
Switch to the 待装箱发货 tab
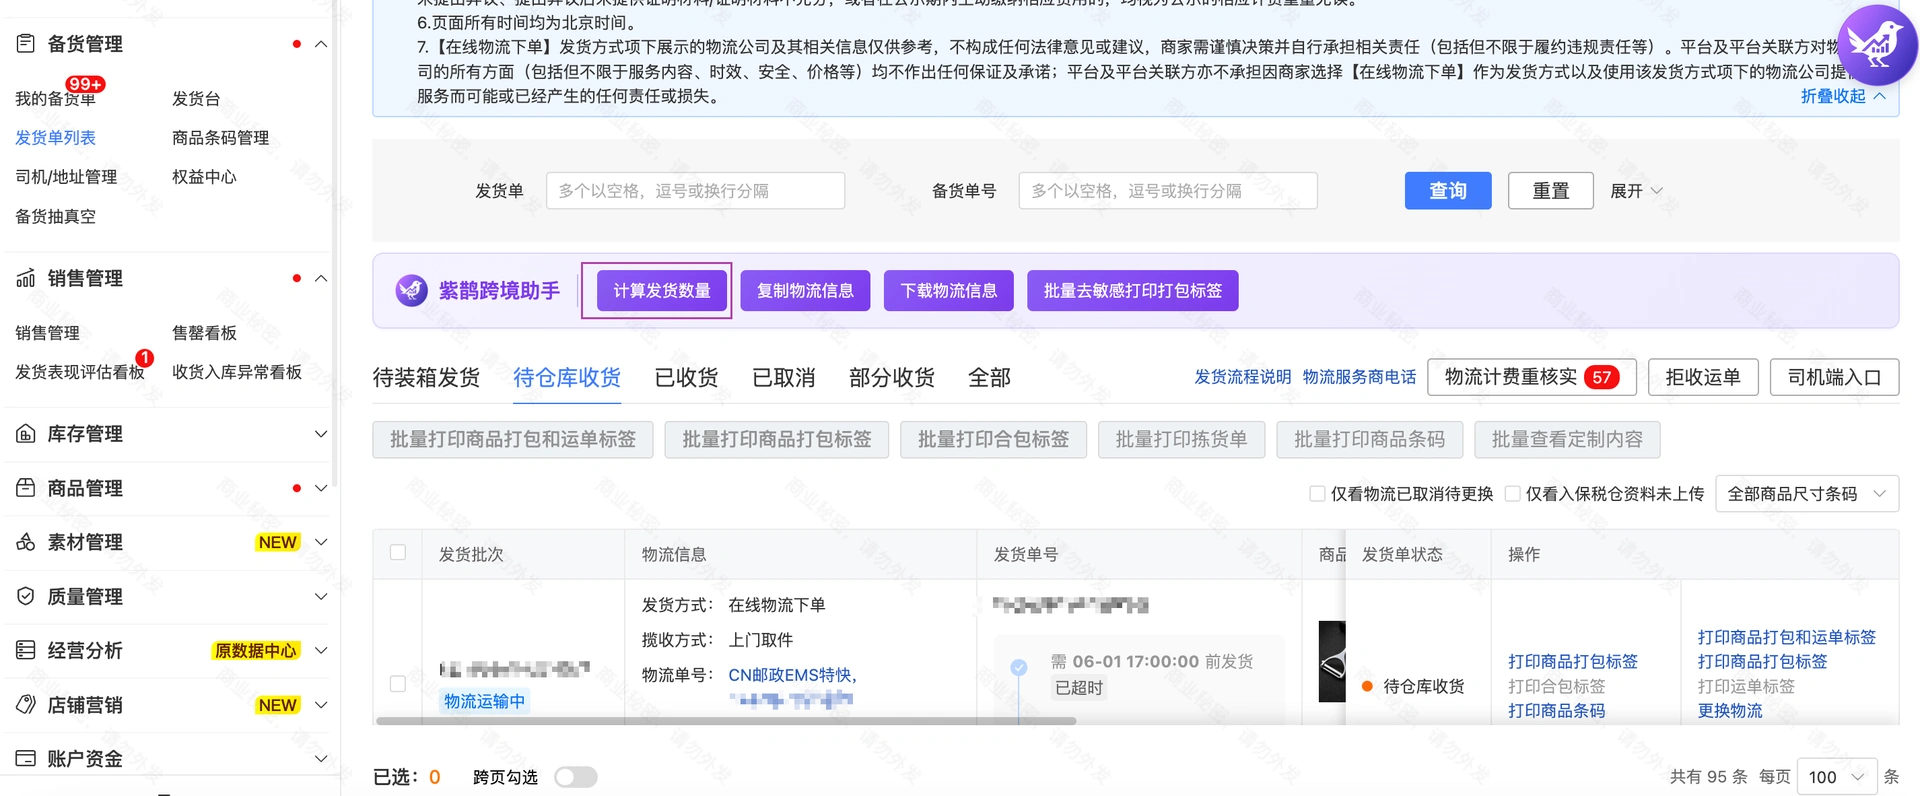tap(426, 377)
